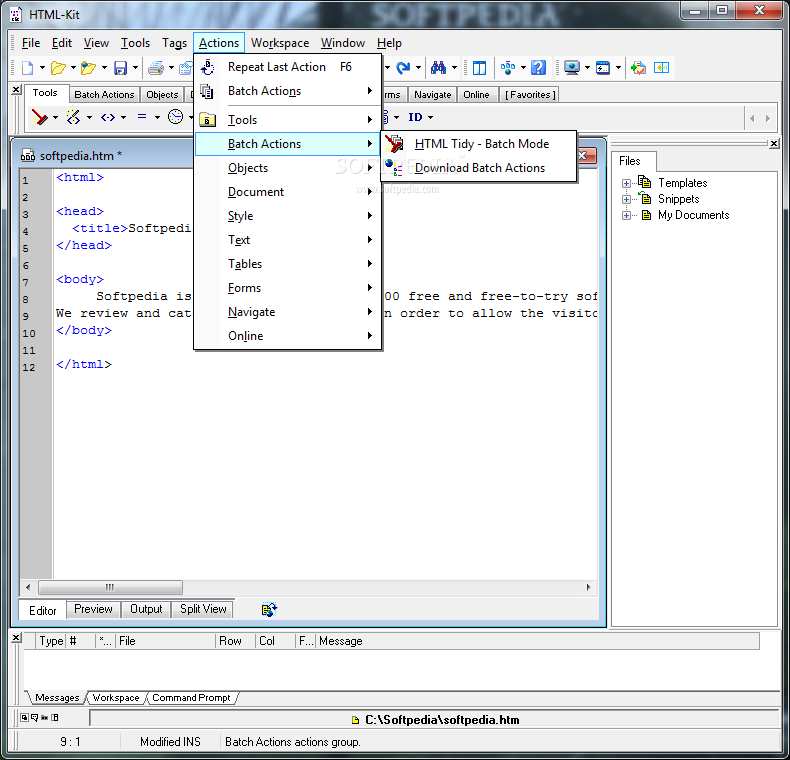The height and width of the screenshot is (760, 790).
Task: Open the Tags menu
Action: 174,43
